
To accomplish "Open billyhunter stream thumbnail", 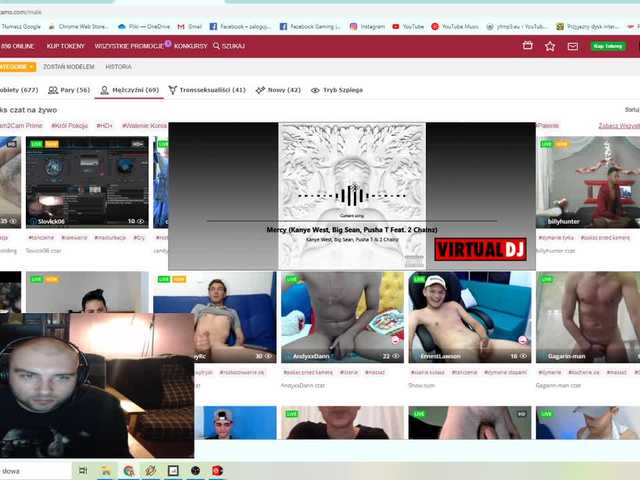I will pyautogui.click(x=588, y=182).
